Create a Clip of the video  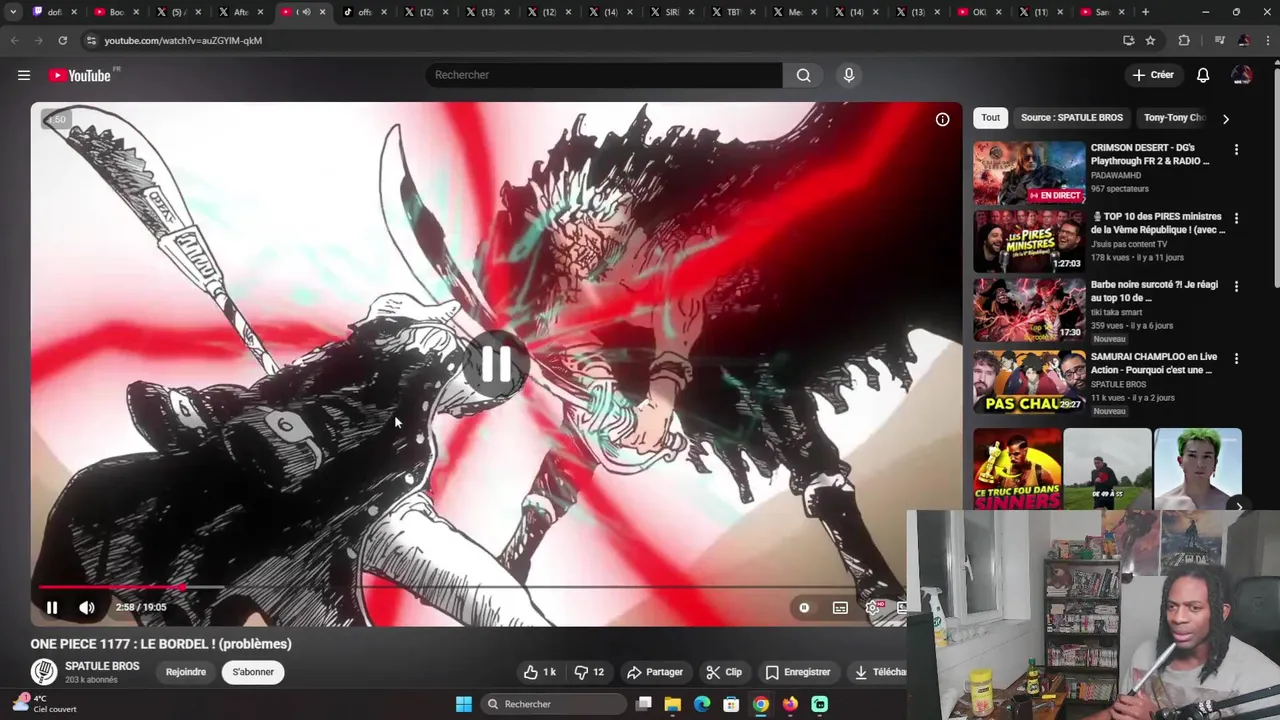click(x=724, y=672)
